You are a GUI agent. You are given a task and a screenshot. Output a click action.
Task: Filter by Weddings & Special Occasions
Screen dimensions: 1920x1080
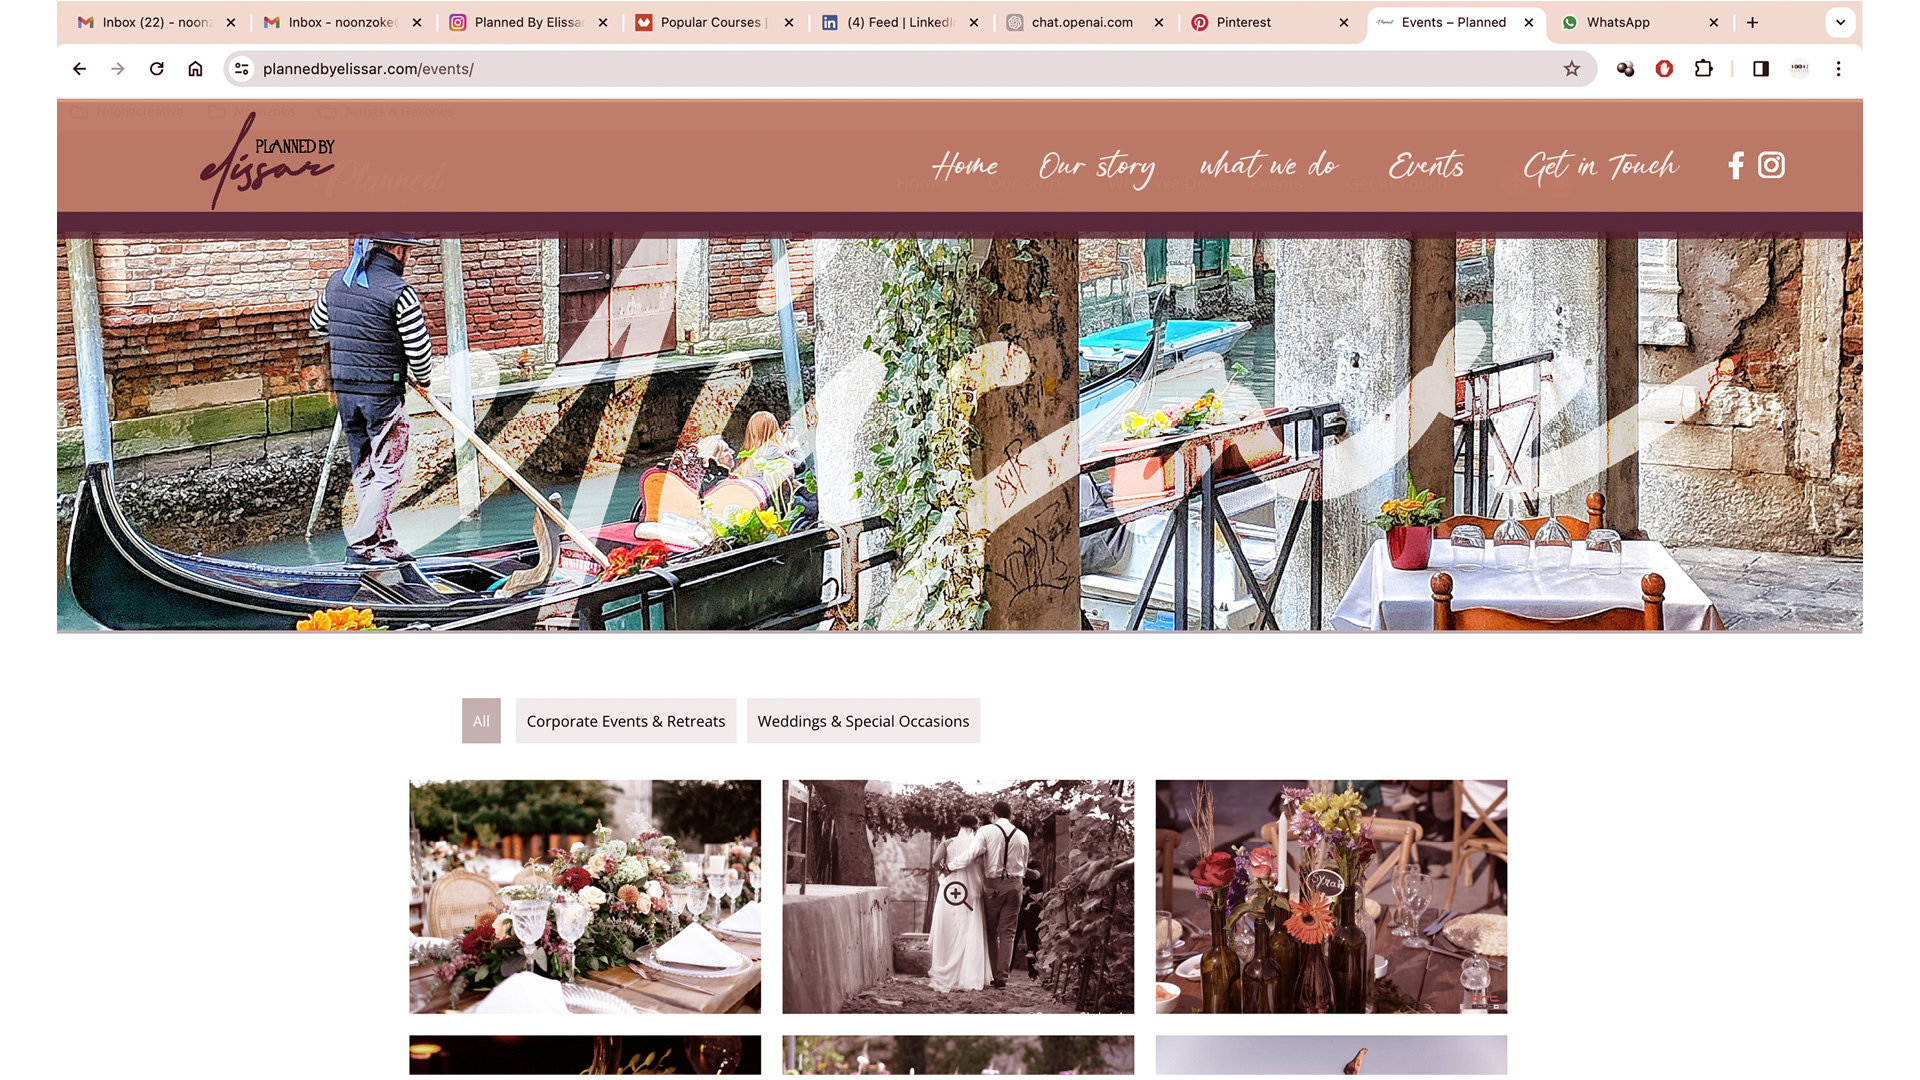point(863,721)
